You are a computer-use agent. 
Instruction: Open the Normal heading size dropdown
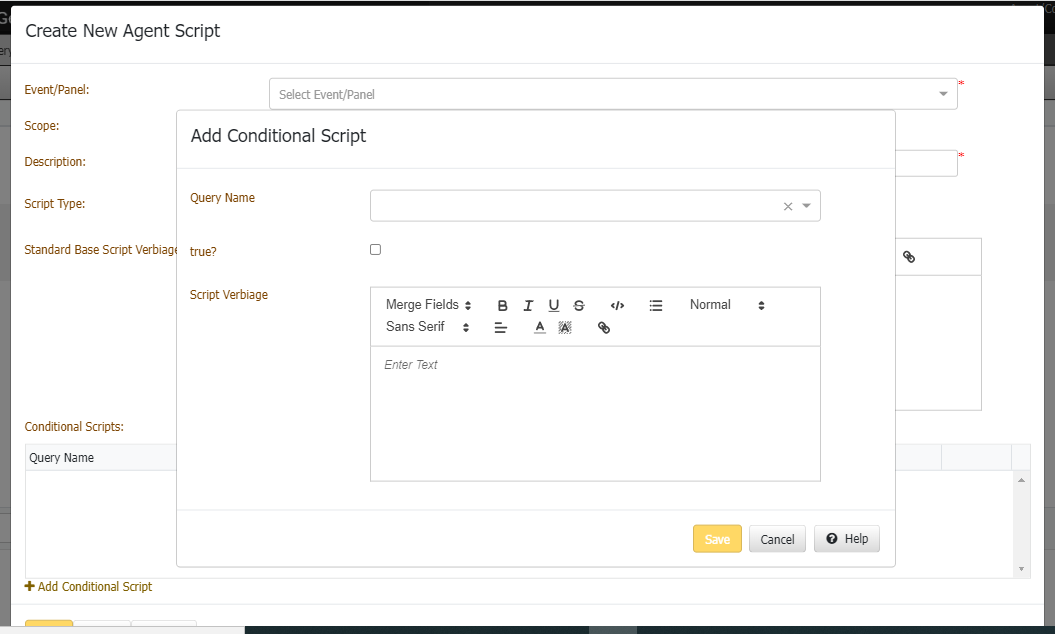[727, 305]
